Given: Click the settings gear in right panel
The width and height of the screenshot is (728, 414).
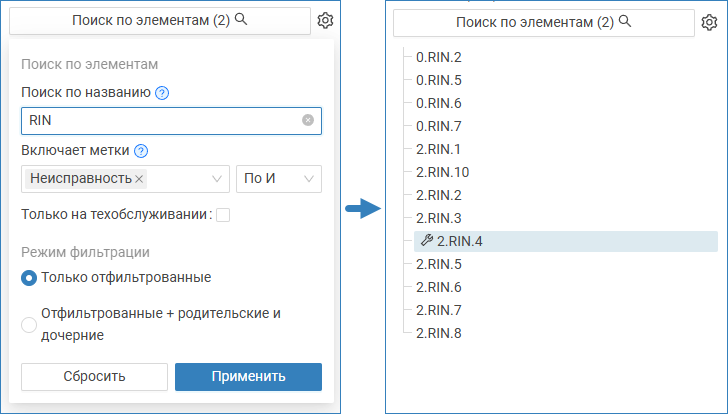Looking at the screenshot, I should click(x=708, y=22).
